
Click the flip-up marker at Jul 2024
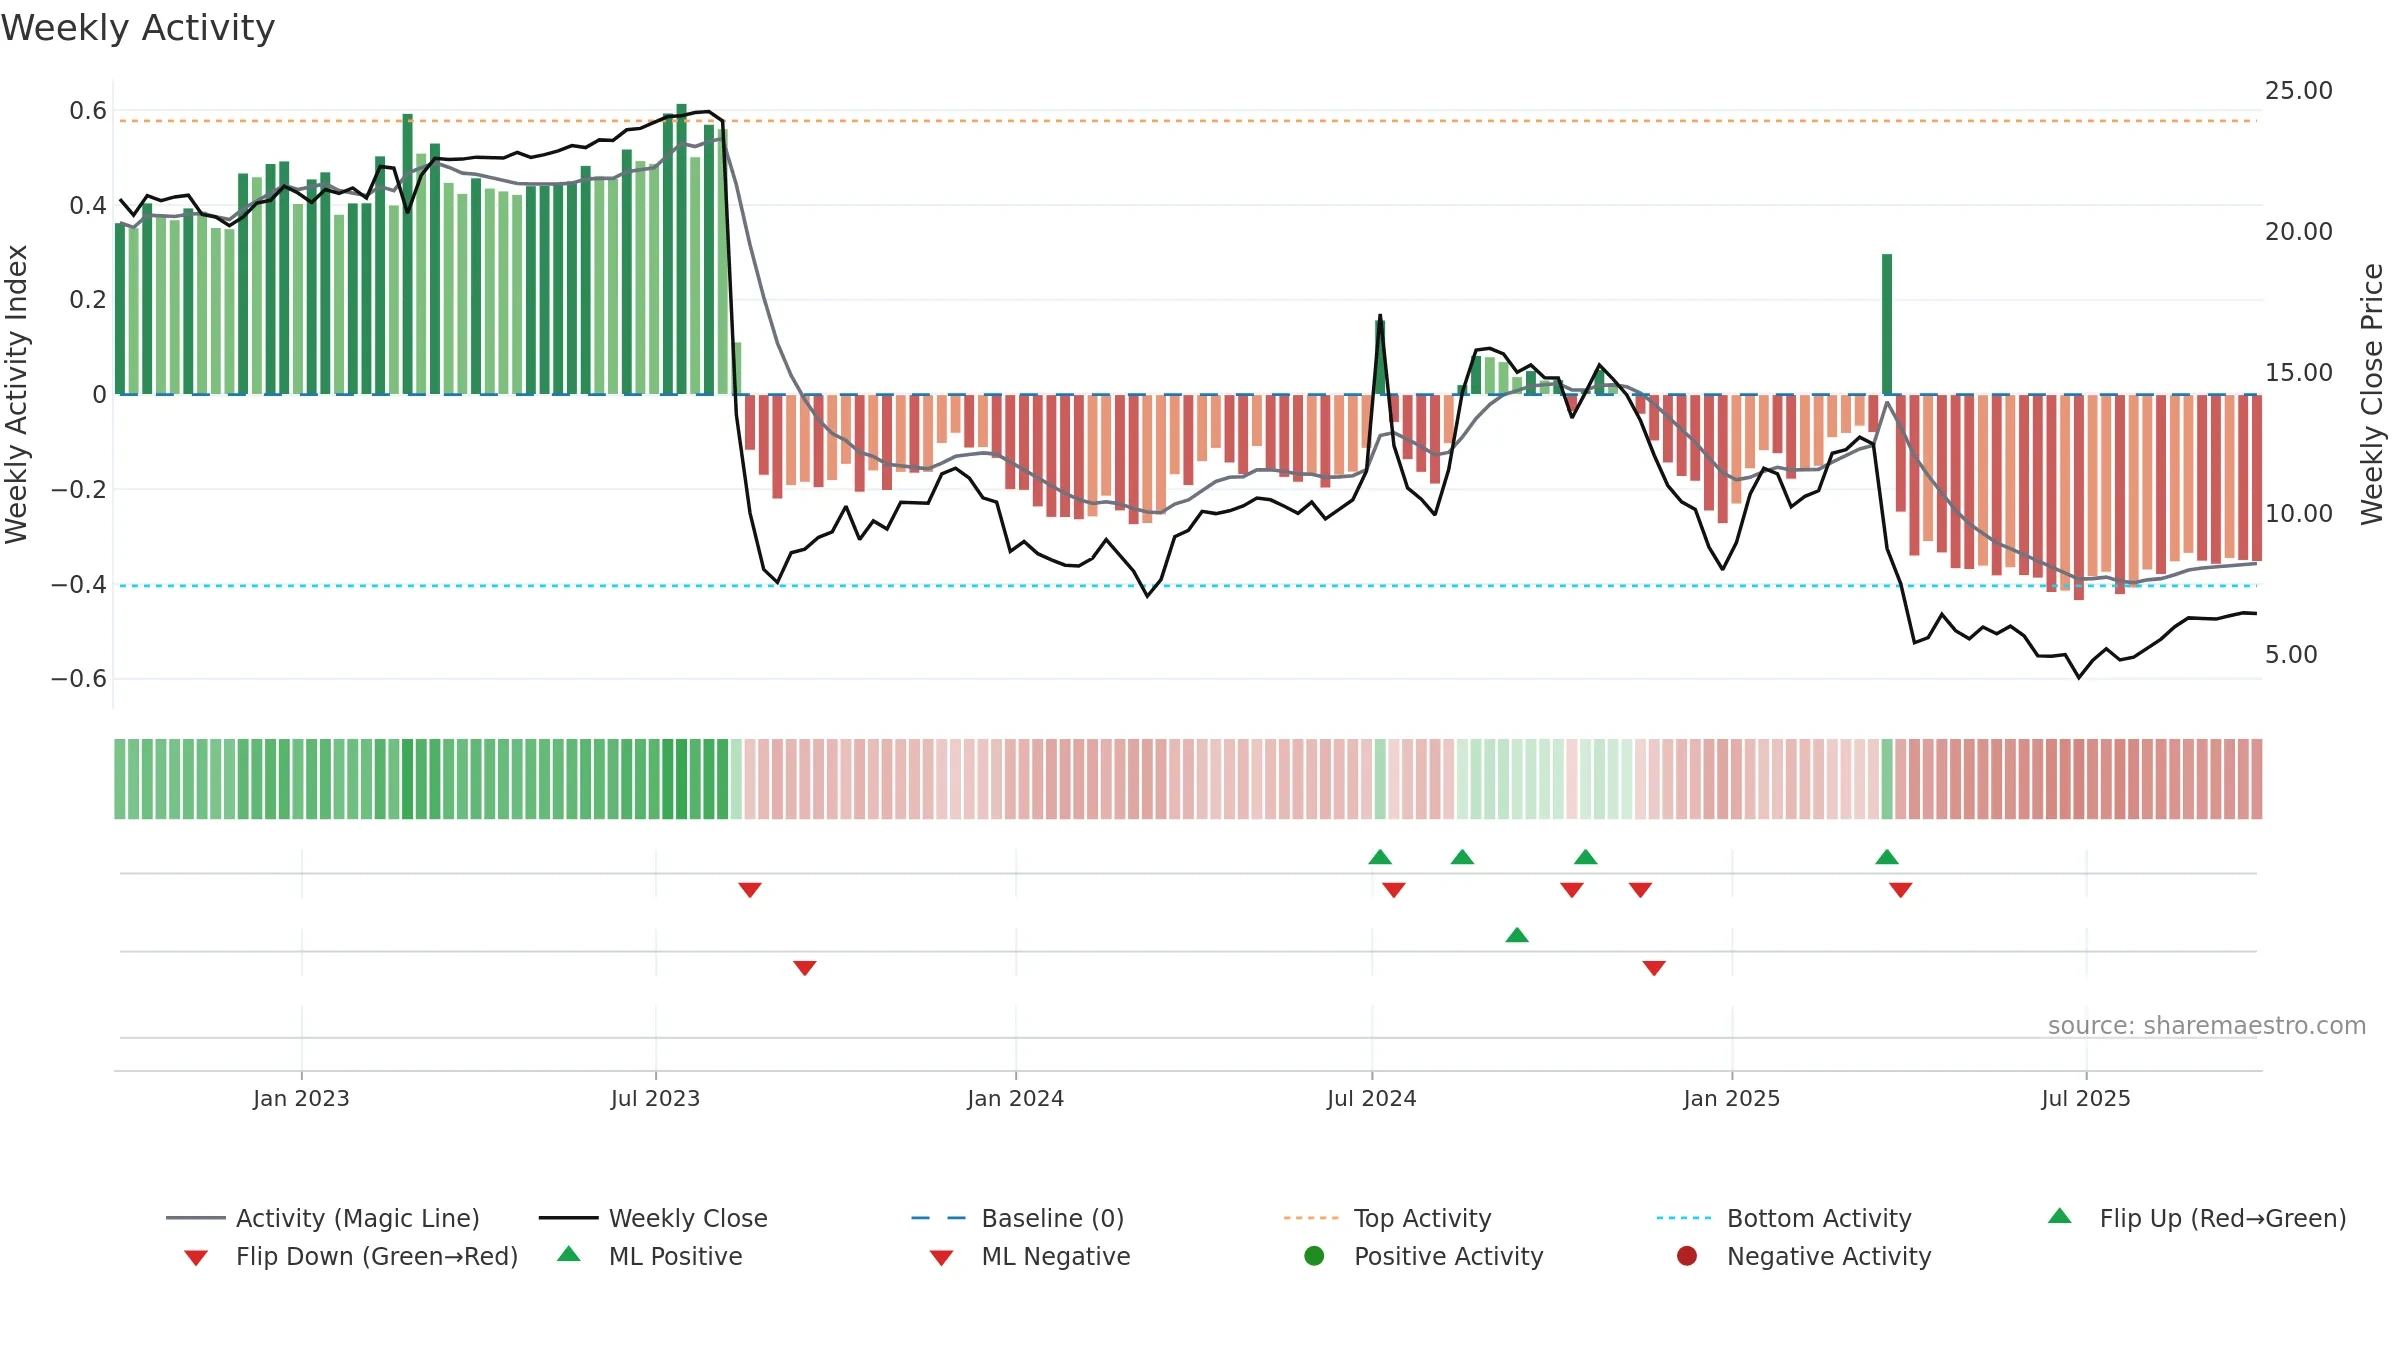(x=1380, y=857)
